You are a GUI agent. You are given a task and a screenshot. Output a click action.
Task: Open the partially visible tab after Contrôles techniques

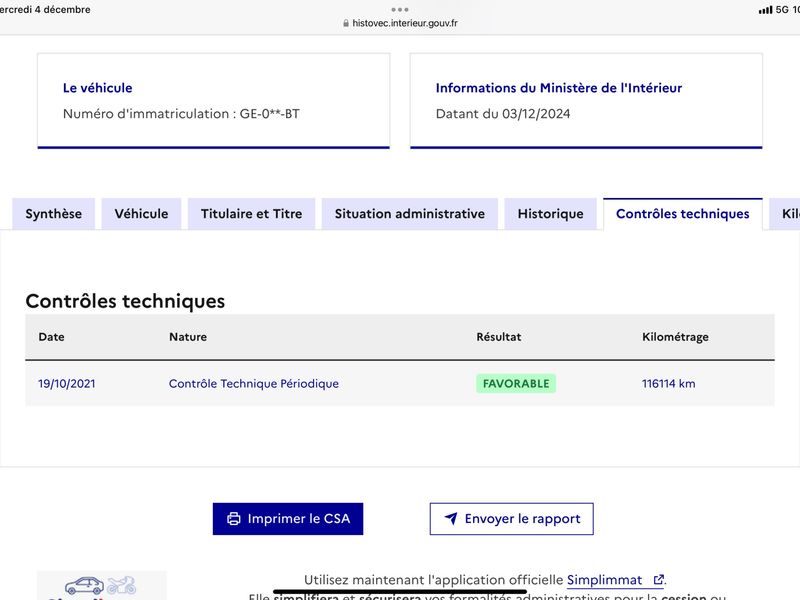pos(786,214)
